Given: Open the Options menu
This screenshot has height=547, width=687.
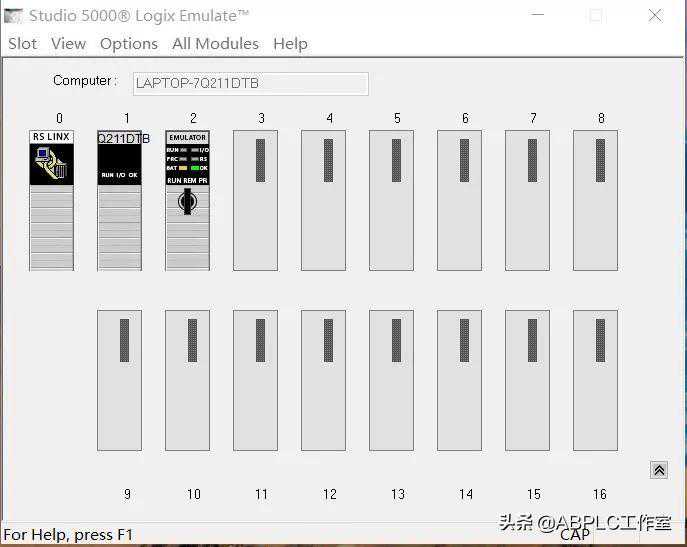Looking at the screenshot, I should [128, 44].
